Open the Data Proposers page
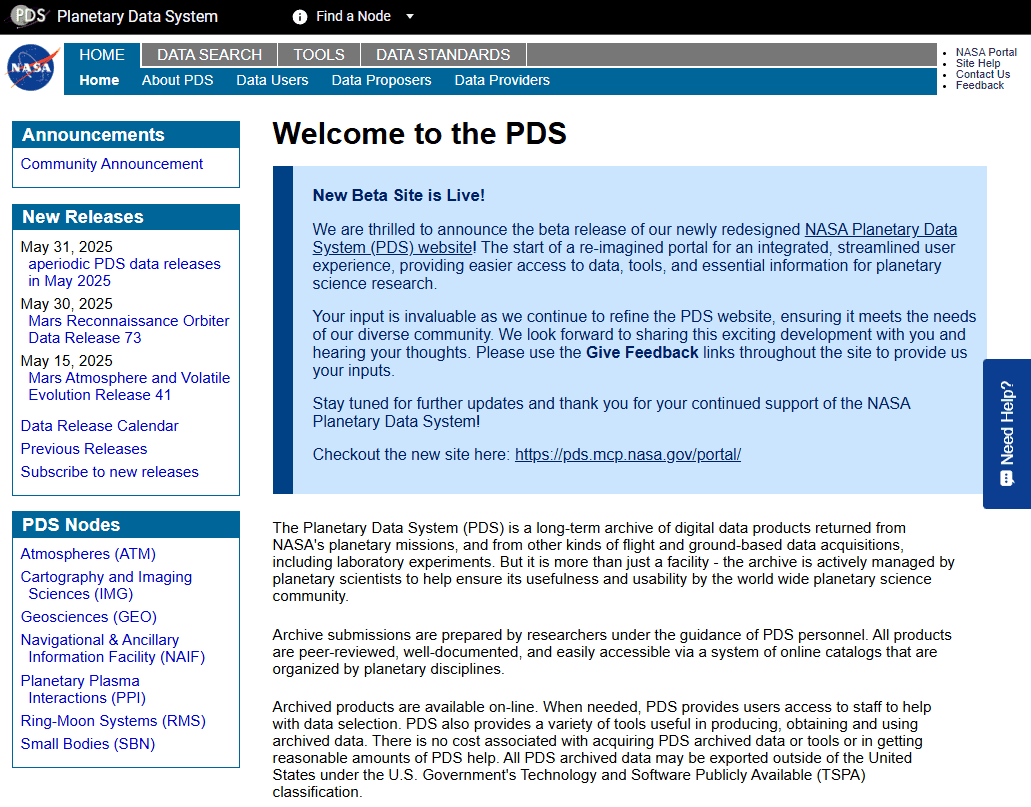 tap(381, 80)
